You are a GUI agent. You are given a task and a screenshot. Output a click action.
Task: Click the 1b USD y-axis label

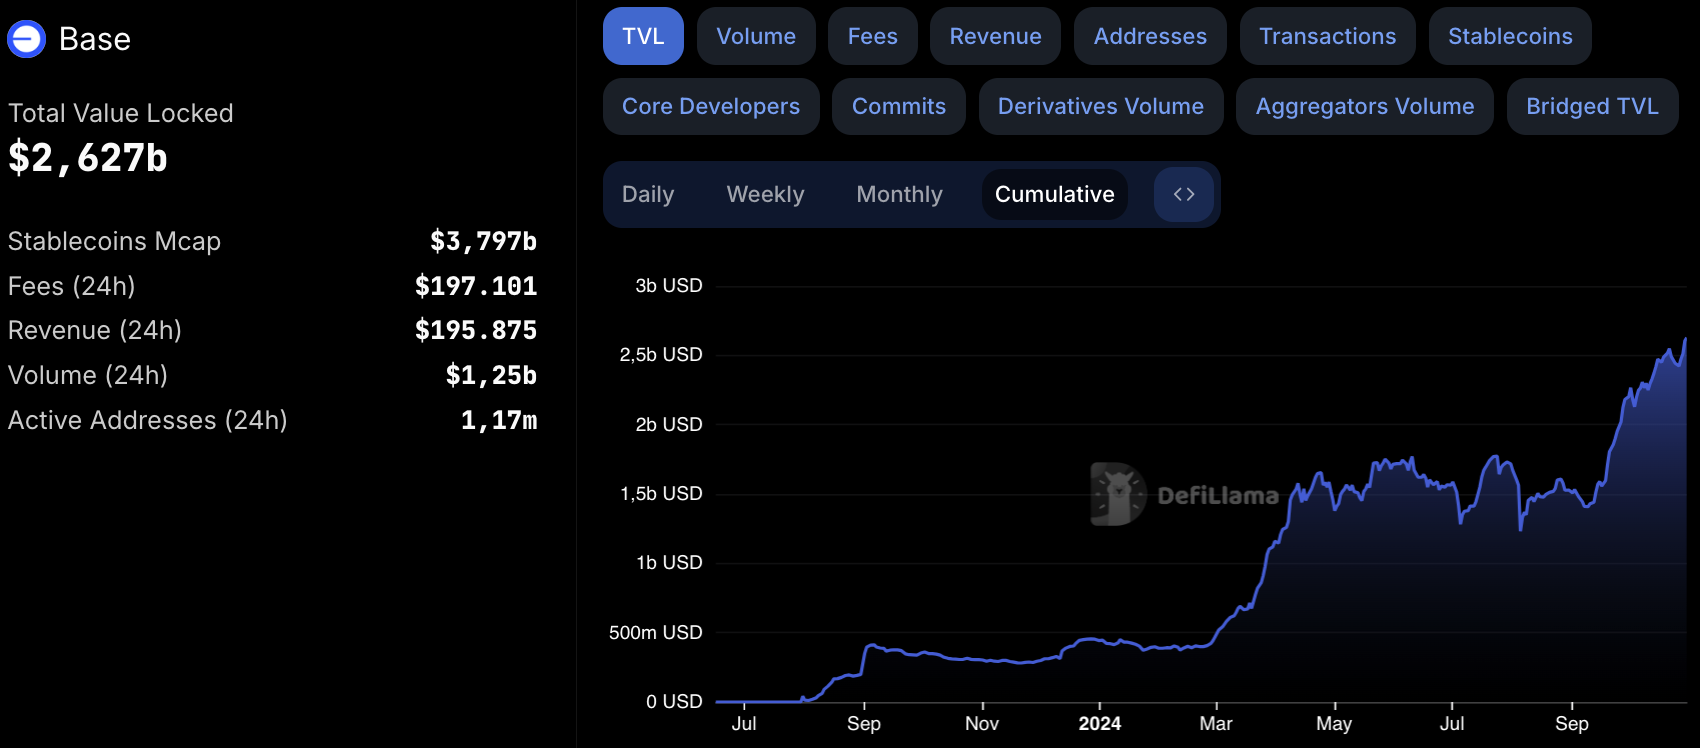point(669,563)
